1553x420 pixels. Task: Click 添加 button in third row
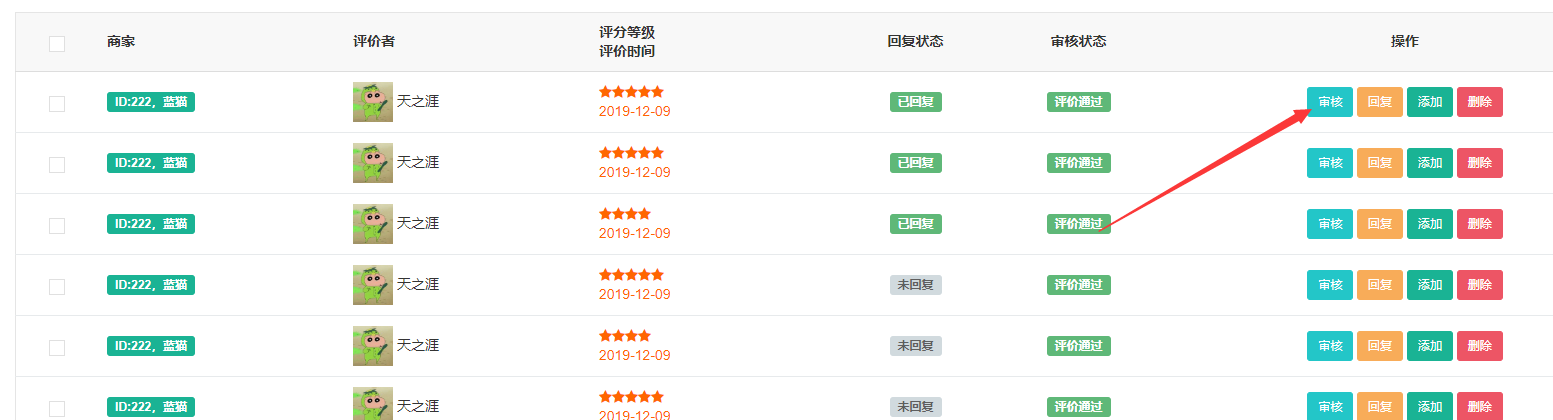pos(1430,224)
